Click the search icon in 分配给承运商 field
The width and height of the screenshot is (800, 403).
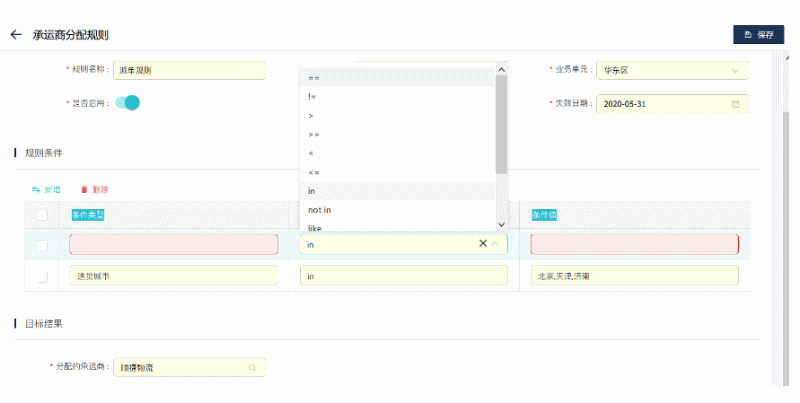click(x=252, y=368)
